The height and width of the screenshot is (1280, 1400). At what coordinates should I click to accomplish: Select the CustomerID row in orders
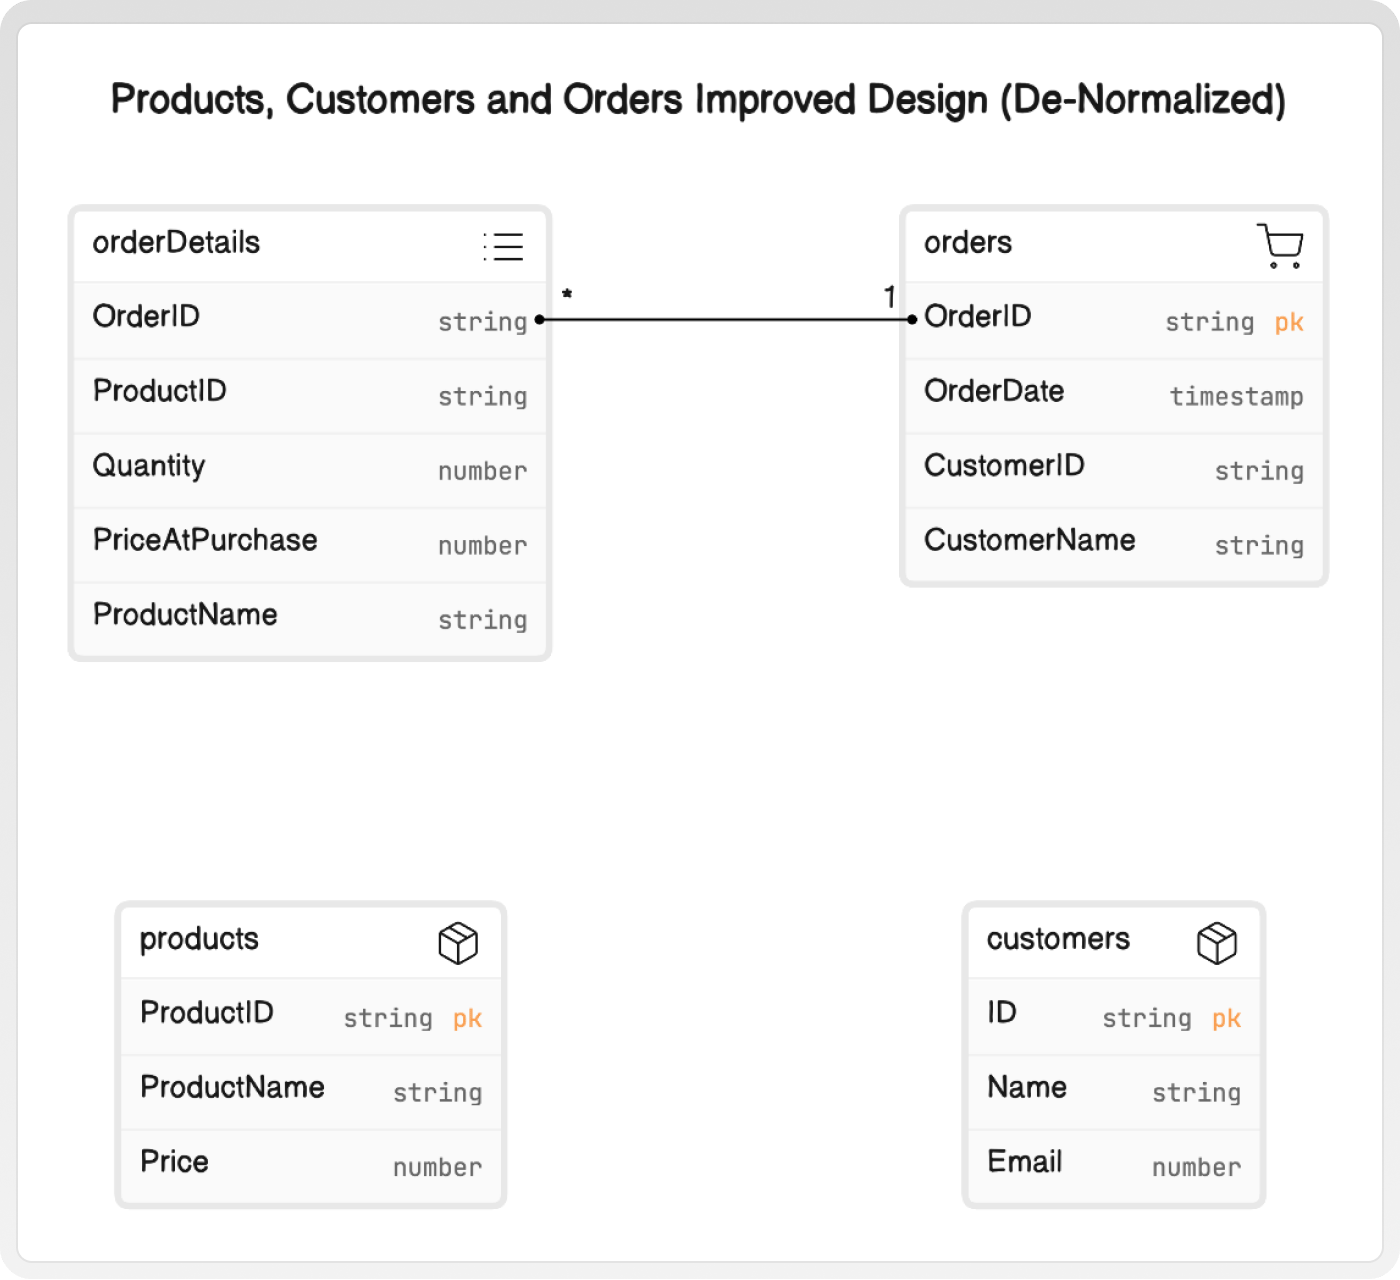(x=1114, y=470)
